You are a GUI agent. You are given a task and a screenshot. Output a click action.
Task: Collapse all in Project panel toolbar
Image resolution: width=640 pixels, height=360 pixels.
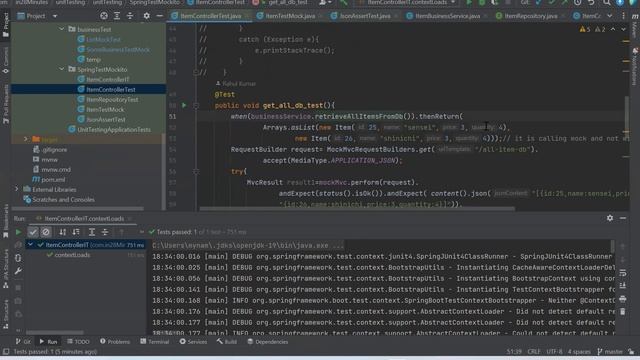point(130,16)
